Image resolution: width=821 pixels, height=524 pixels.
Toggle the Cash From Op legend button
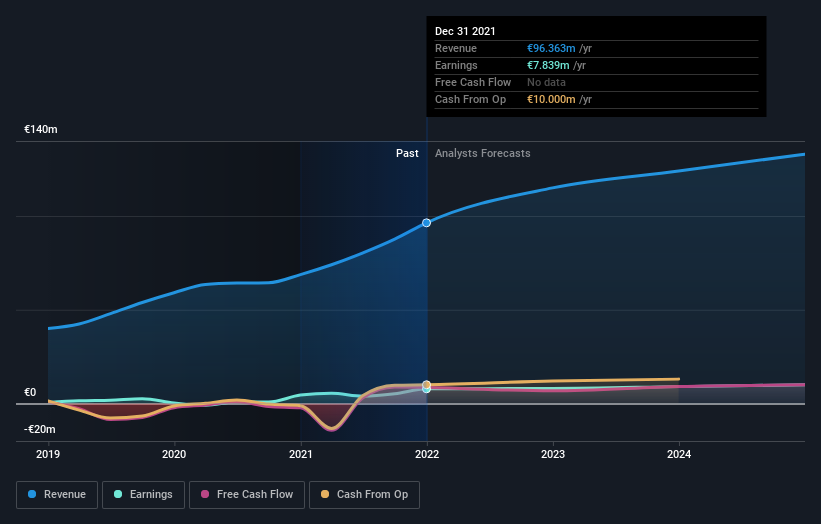tap(364, 495)
